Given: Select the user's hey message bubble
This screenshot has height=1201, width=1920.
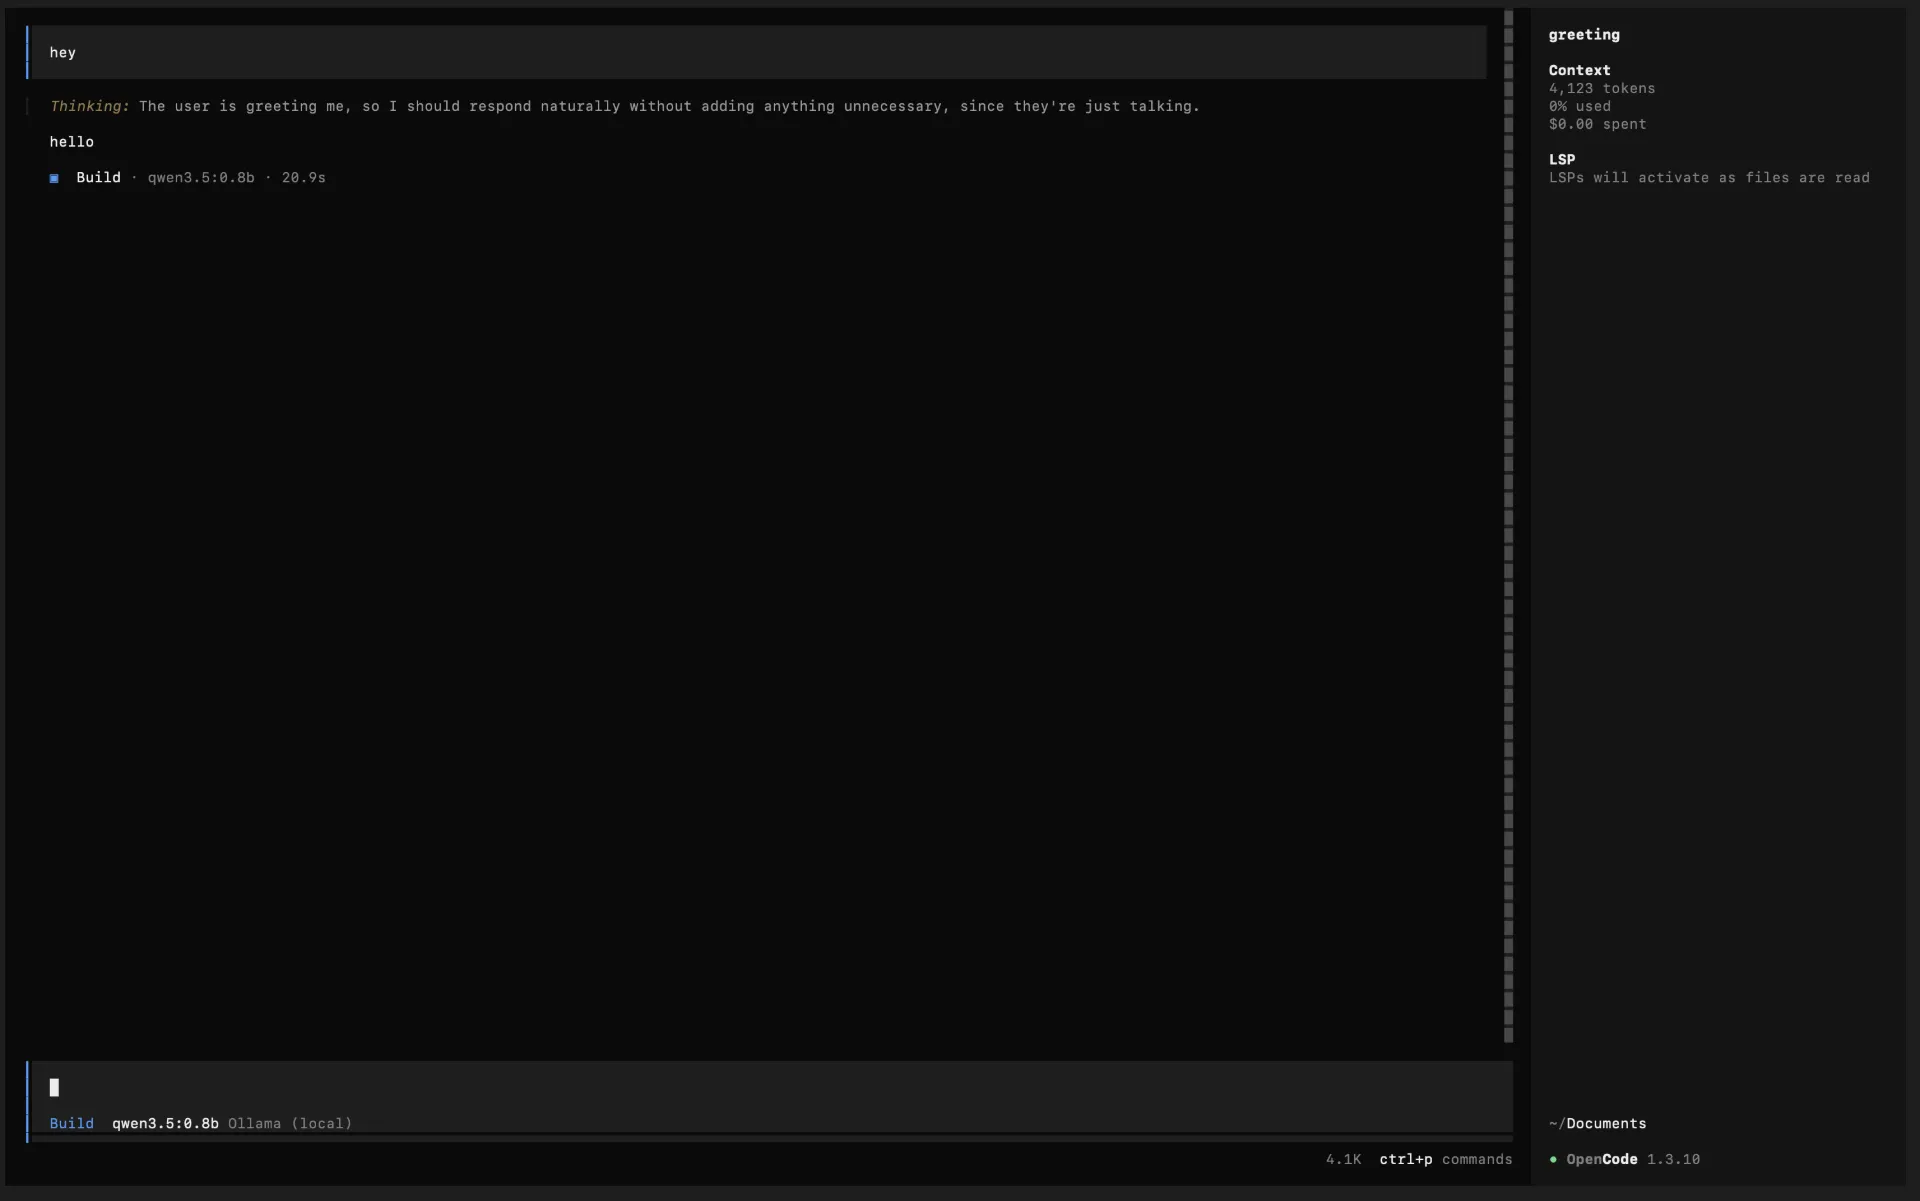Looking at the screenshot, I should tap(62, 52).
